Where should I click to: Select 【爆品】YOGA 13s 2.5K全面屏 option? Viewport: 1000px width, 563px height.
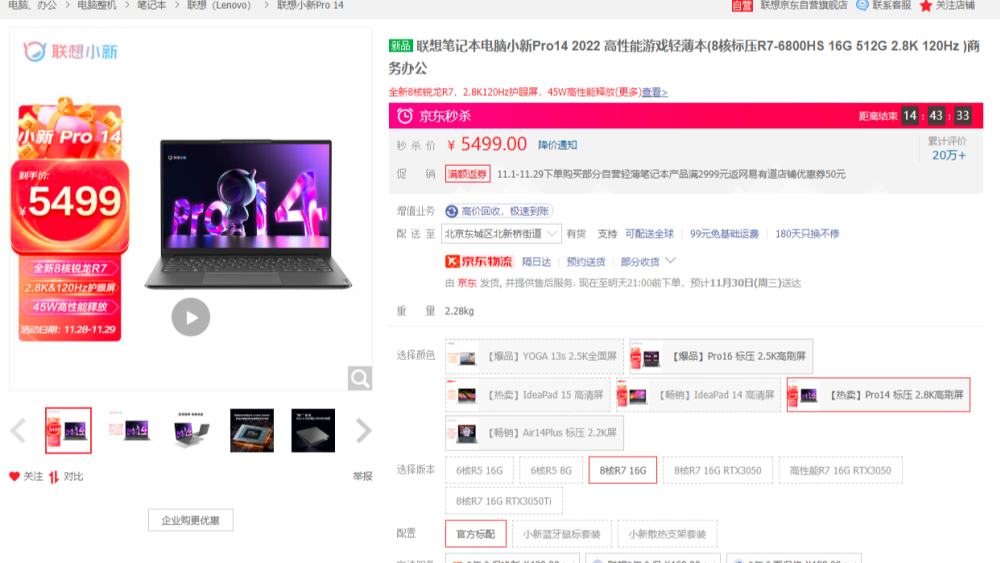tap(534, 356)
